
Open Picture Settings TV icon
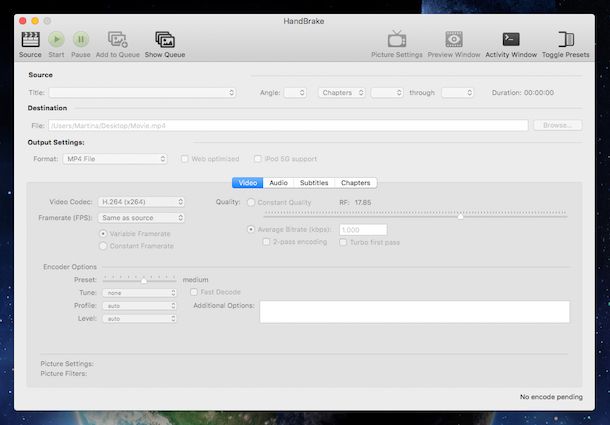(x=397, y=39)
